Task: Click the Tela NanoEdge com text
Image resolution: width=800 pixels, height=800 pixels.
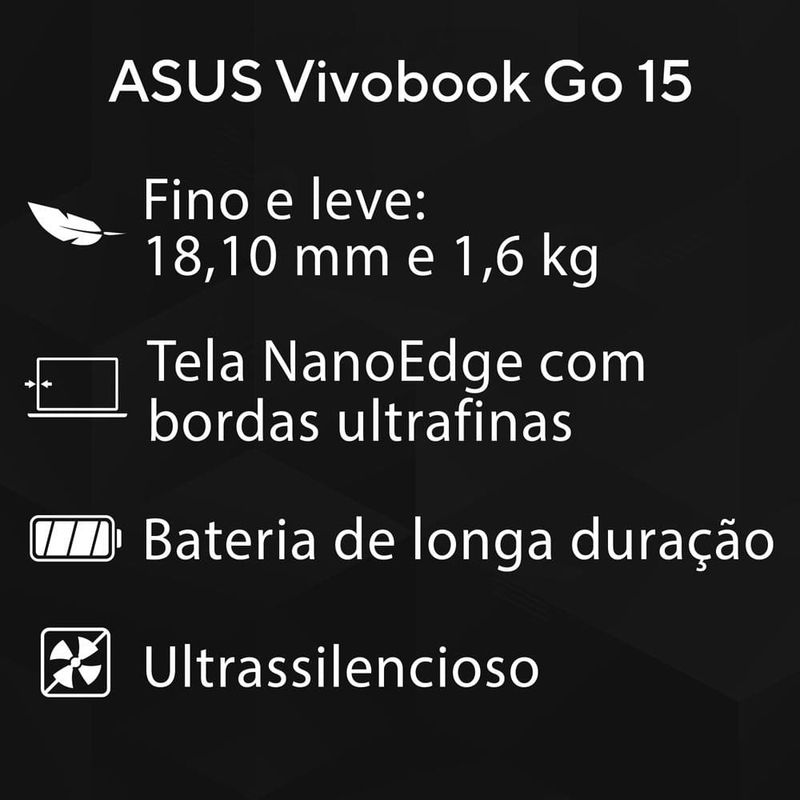Action: pos(396,363)
